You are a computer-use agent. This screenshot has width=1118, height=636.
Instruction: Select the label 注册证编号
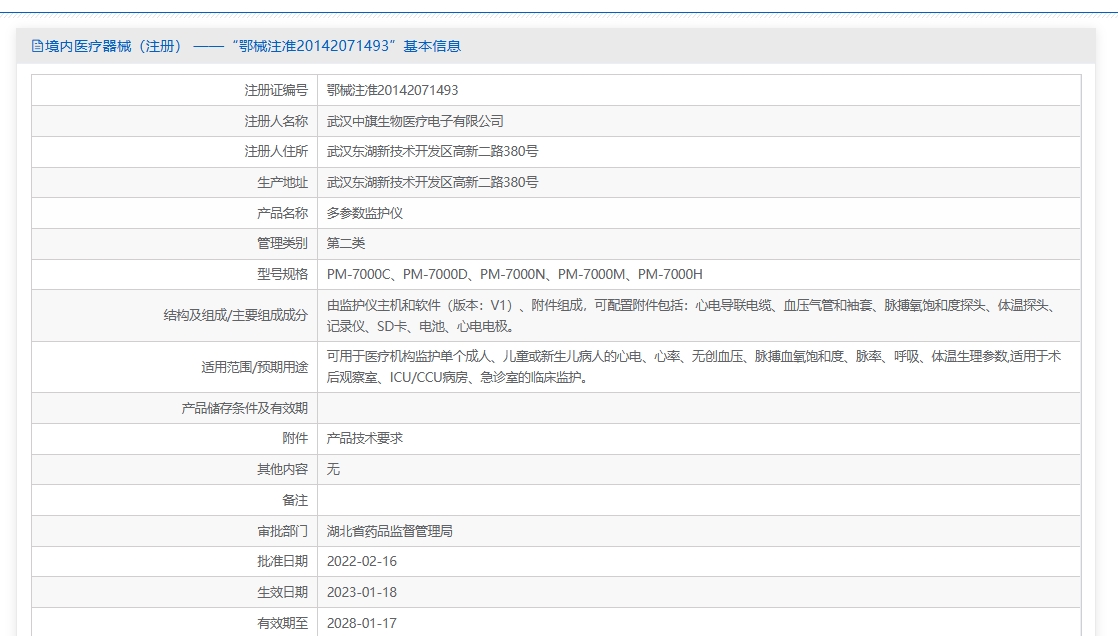click(276, 91)
